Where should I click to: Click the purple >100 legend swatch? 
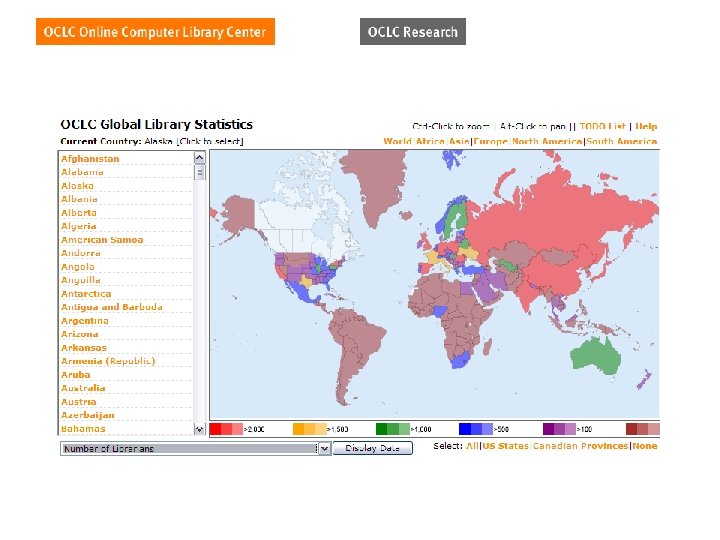coord(559,429)
